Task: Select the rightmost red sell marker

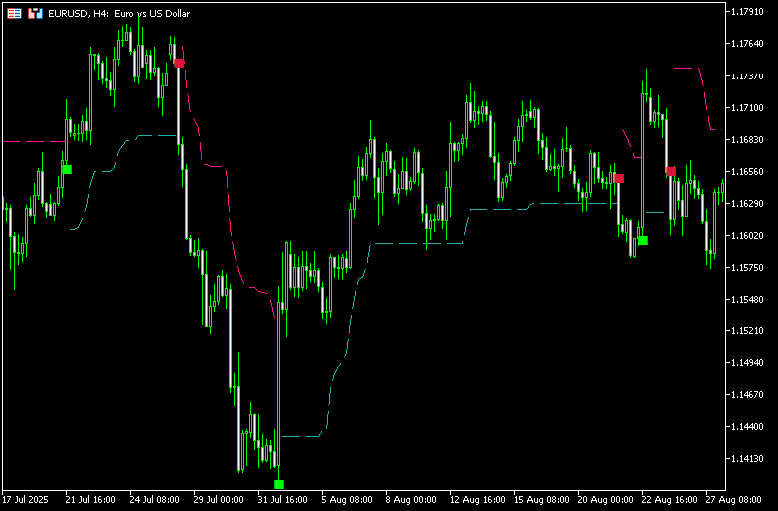Action: click(670, 171)
